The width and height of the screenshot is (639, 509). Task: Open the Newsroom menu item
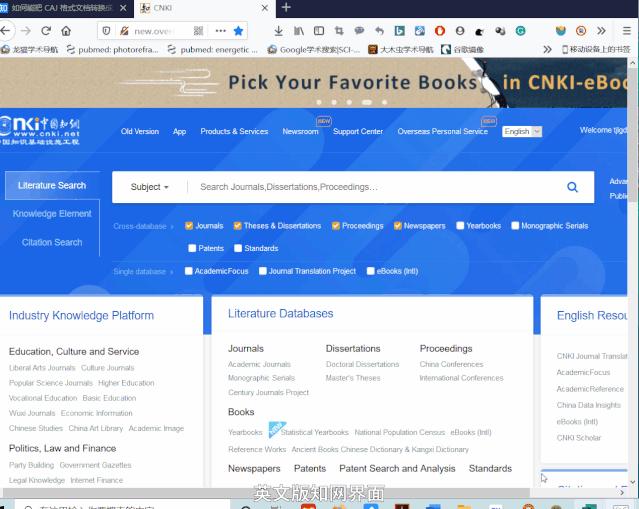(300, 132)
